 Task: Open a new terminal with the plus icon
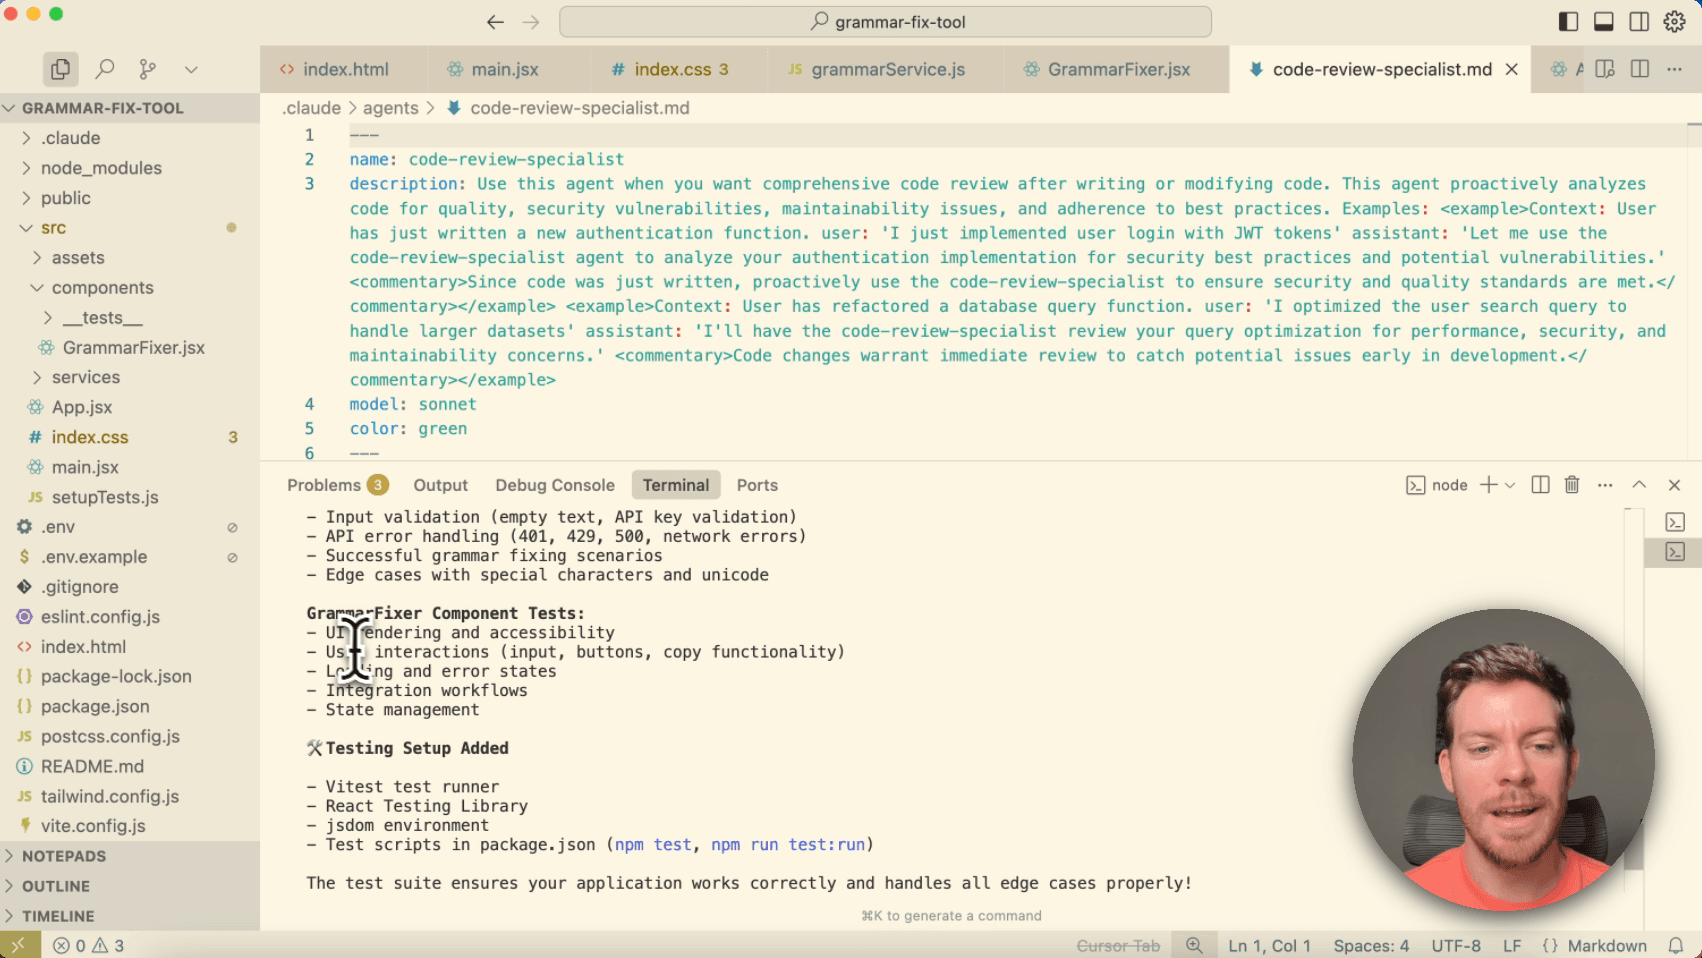(x=1489, y=484)
